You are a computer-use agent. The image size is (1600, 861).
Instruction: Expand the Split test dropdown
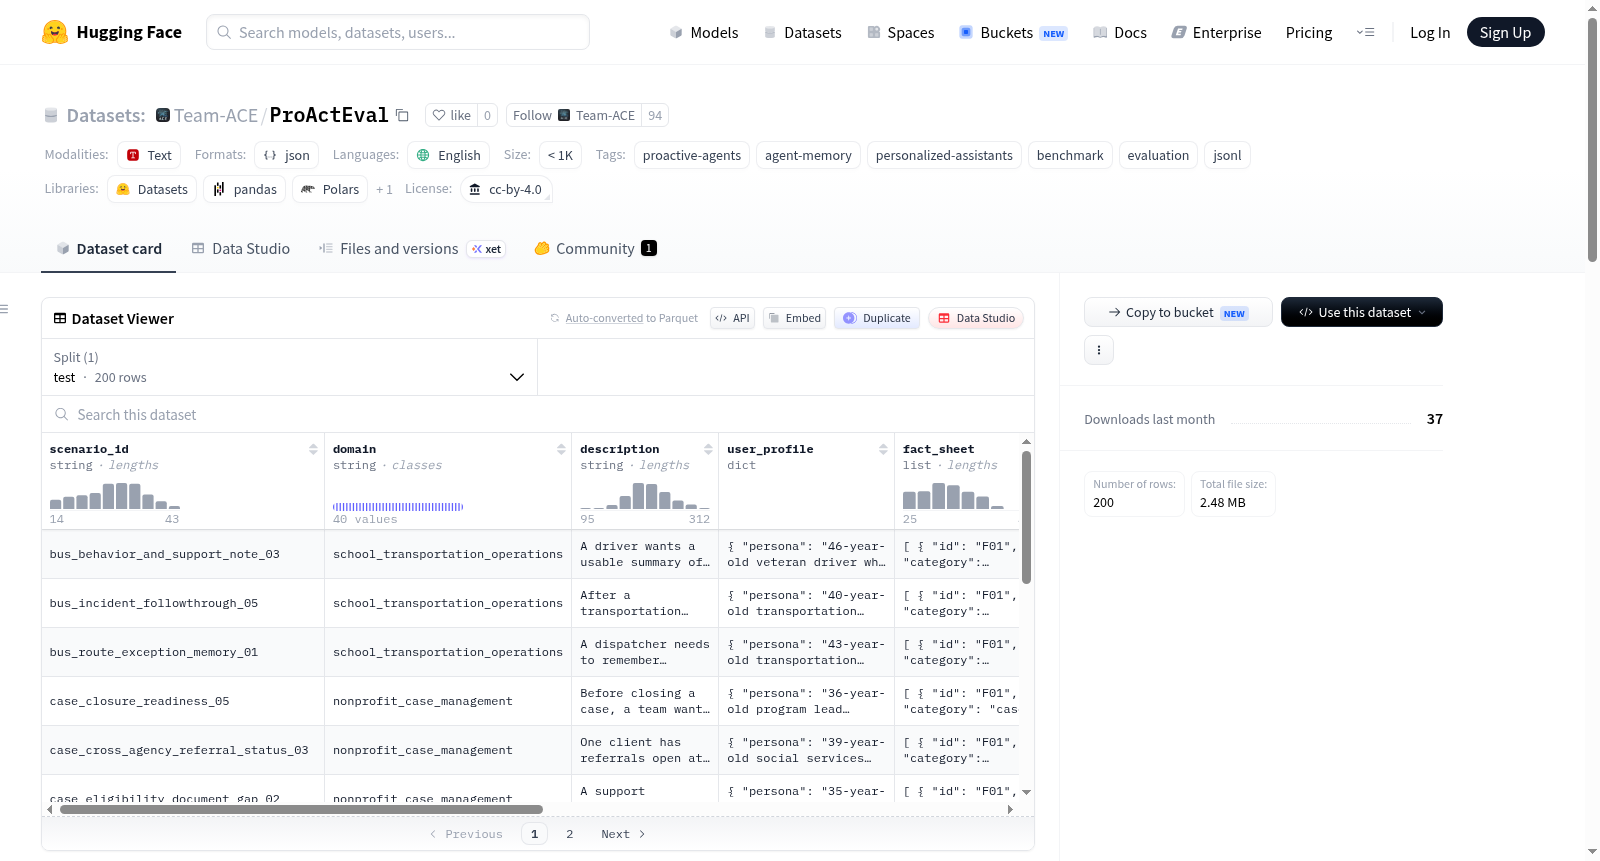tap(289, 367)
